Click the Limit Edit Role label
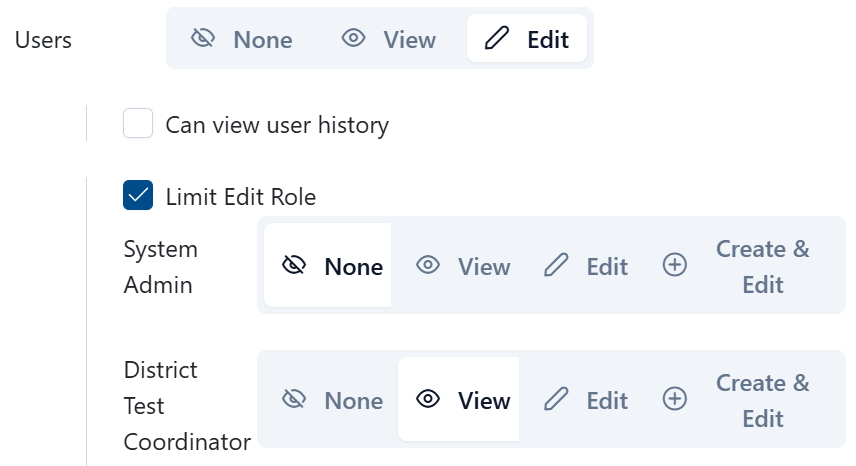This screenshot has width=856, height=466. click(241, 197)
